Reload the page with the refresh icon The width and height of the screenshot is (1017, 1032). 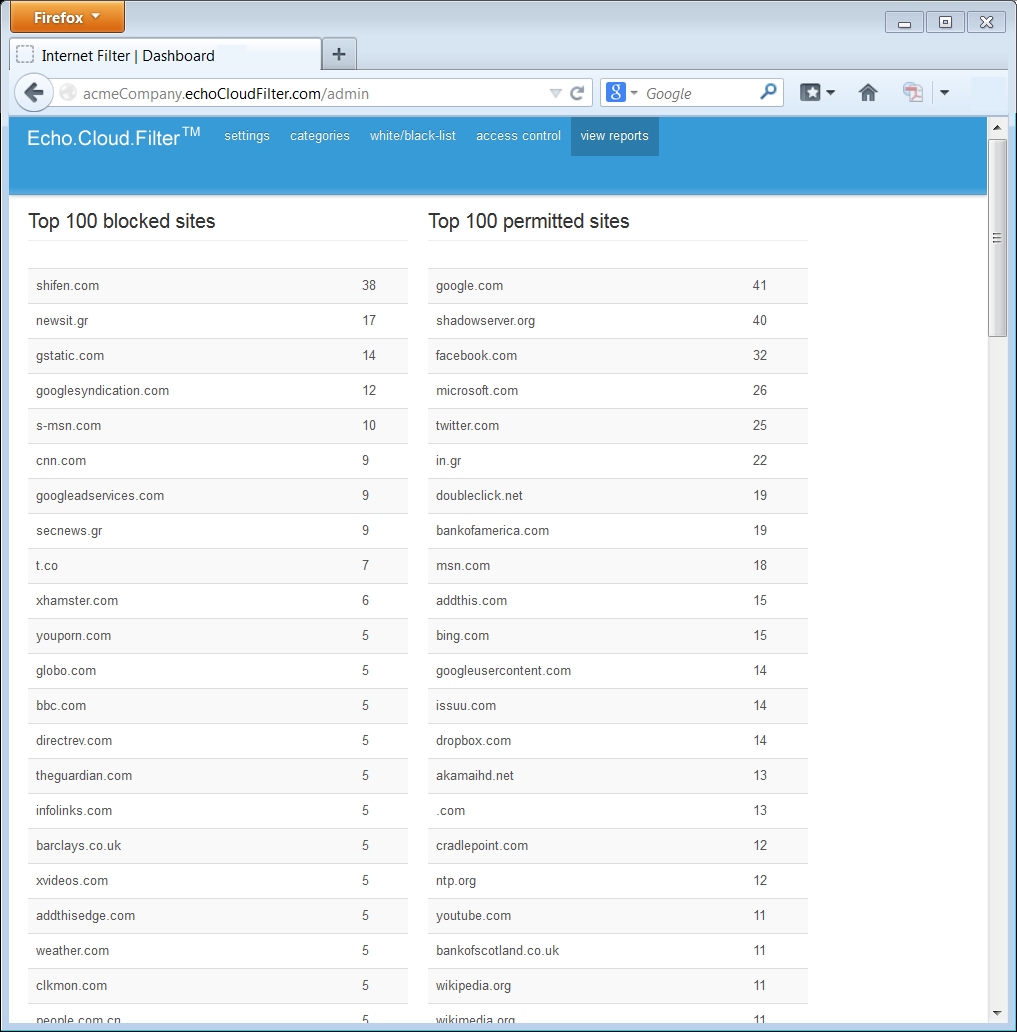point(577,93)
